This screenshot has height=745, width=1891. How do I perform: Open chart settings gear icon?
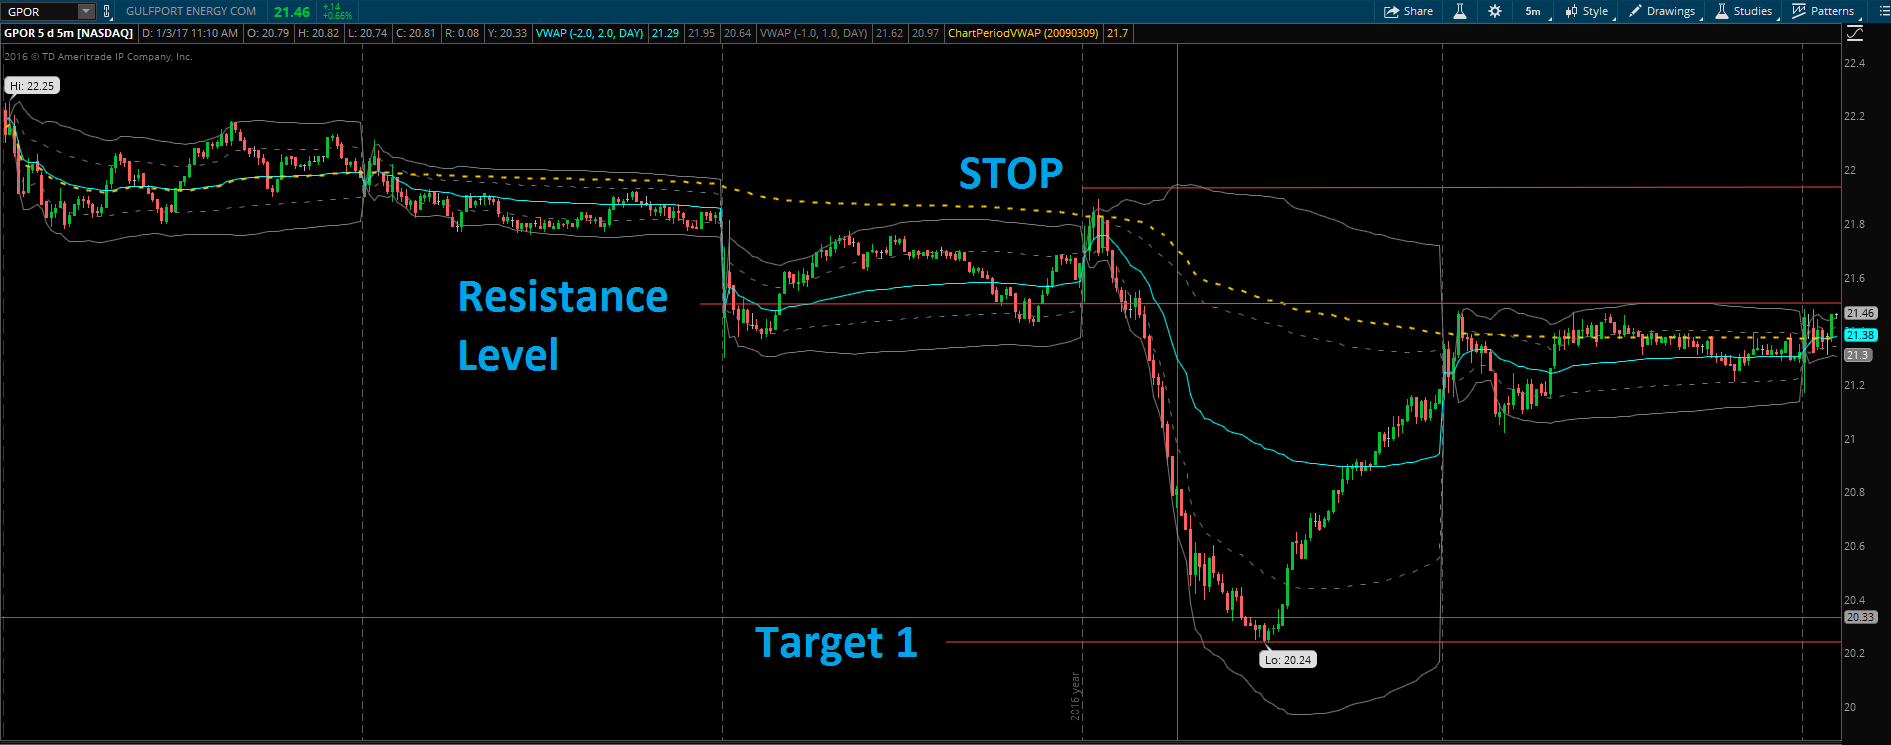1494,11
